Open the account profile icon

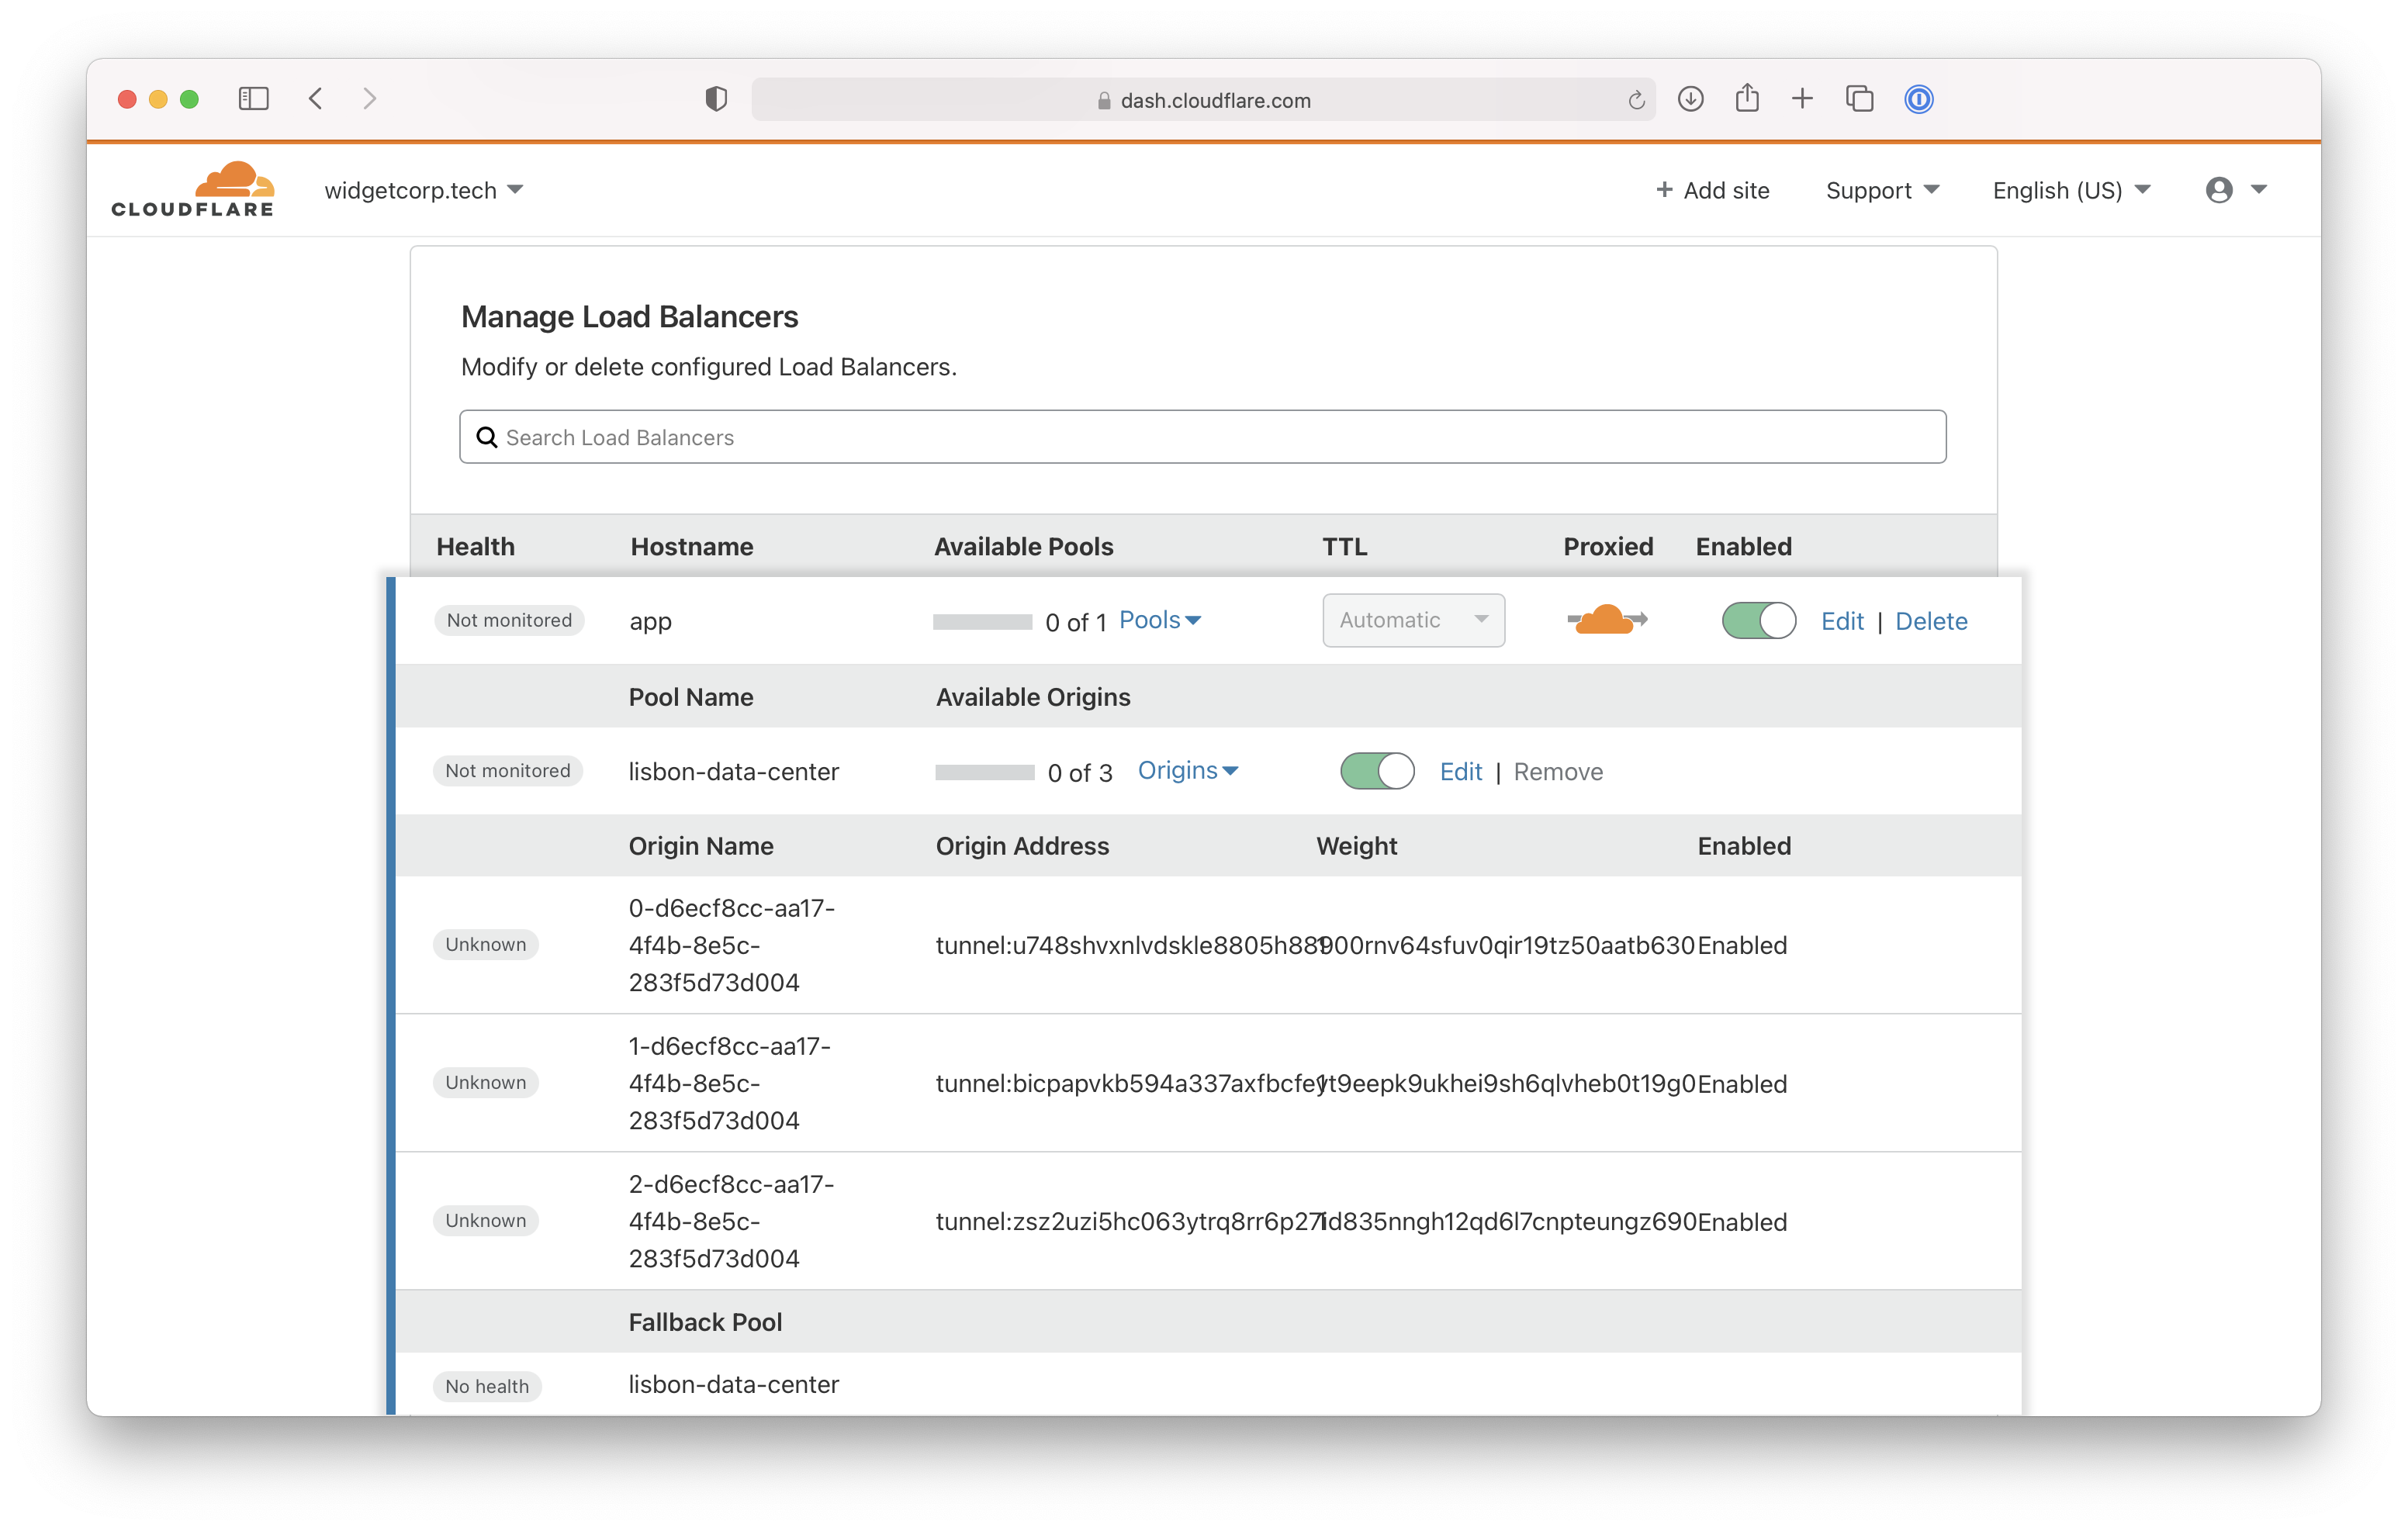click(x=2219, y=189)
